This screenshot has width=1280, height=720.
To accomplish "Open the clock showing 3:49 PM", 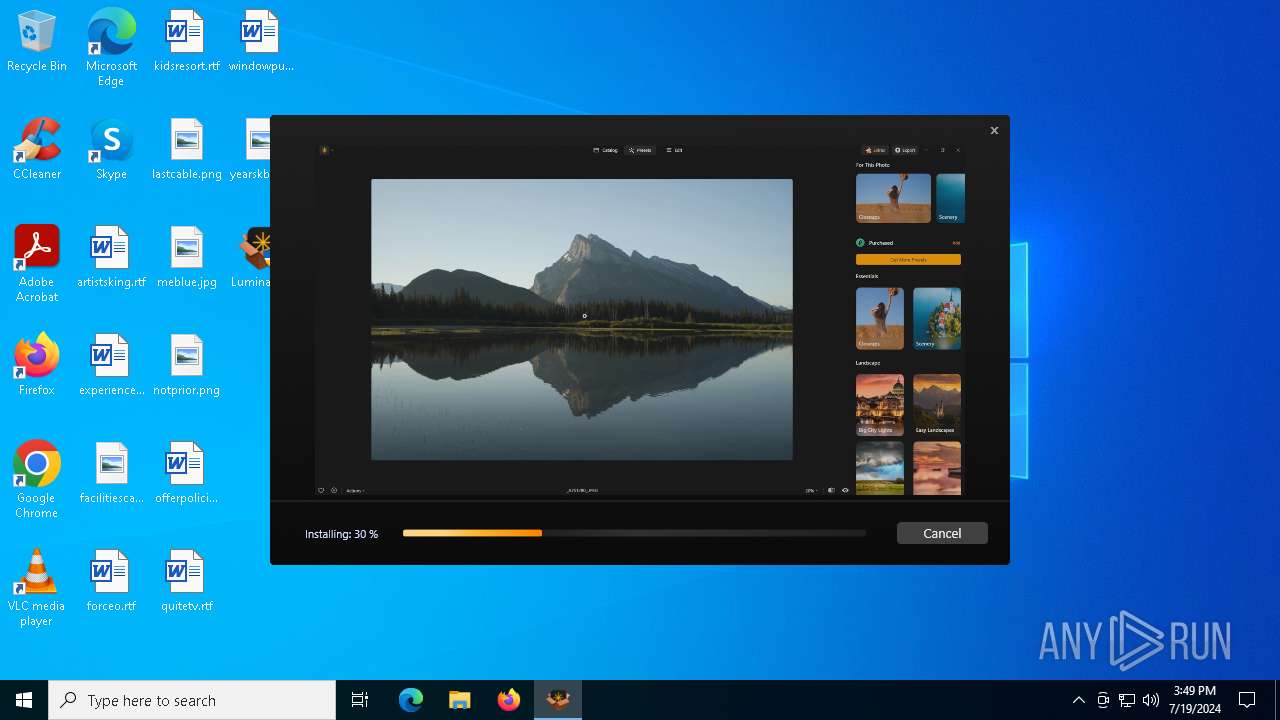I will pos(1195,700).
